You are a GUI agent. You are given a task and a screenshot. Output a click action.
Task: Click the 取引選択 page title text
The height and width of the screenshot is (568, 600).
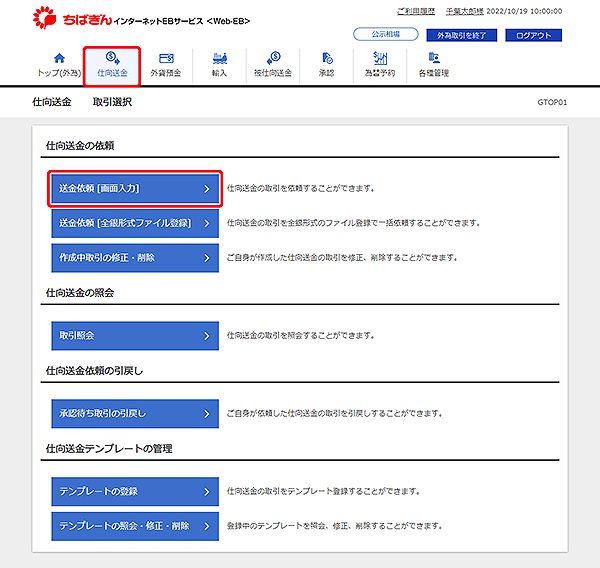pos(112,102)
